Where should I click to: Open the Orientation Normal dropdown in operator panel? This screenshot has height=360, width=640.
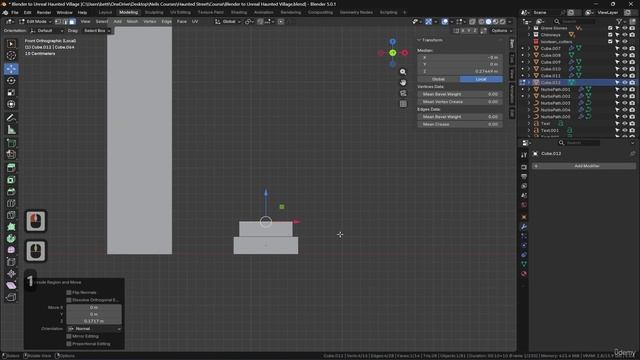(x=94, y=329)
